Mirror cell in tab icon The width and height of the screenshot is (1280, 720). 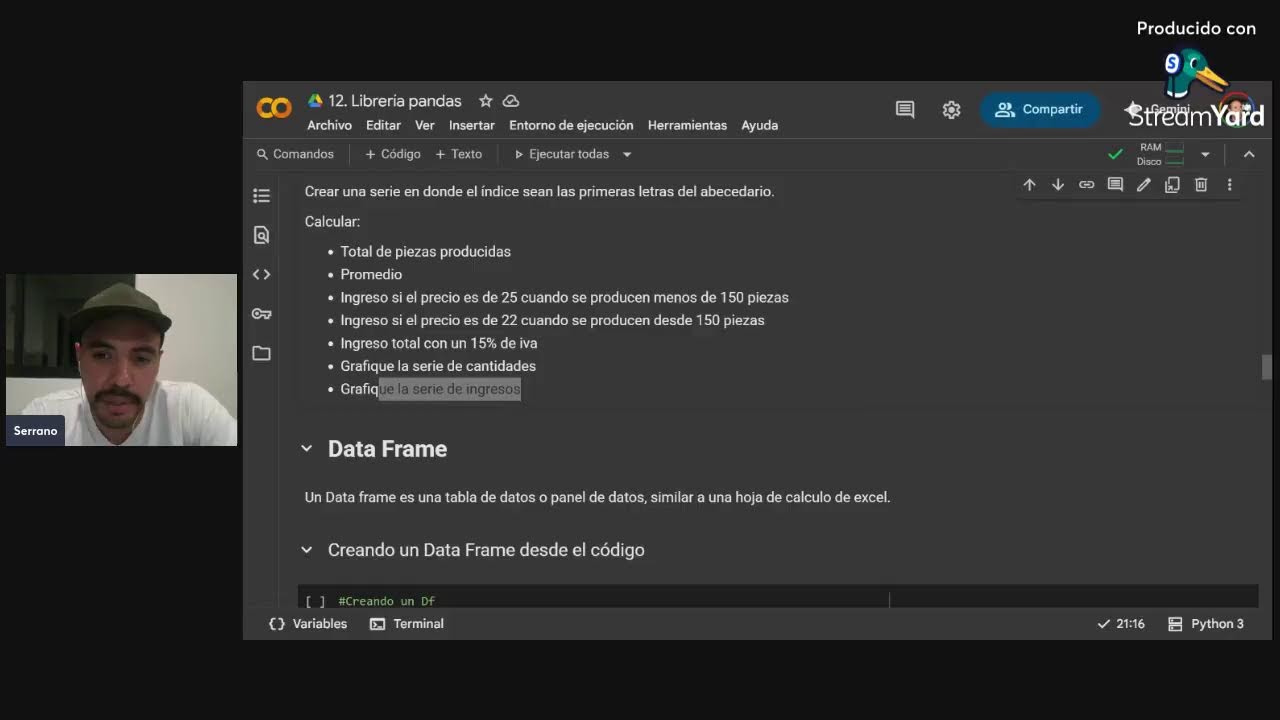[x=1172, y=185]
